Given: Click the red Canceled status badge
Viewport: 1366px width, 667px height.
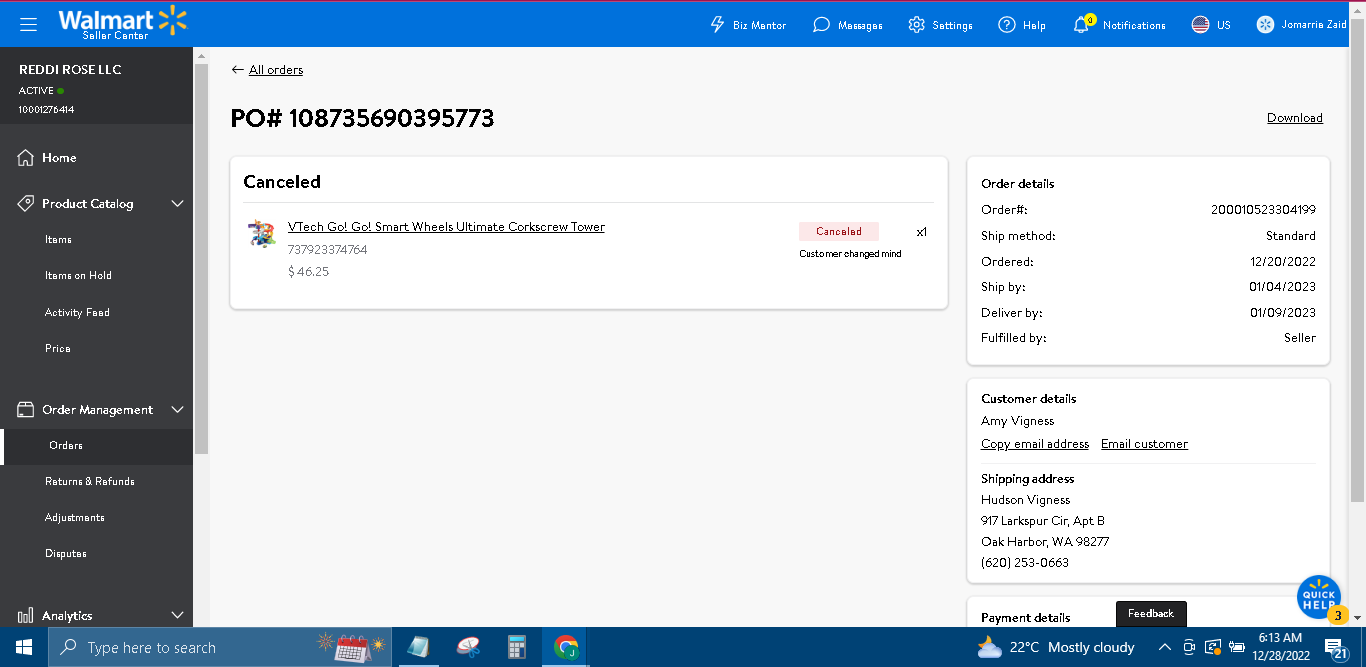Looking at the screenshot, I should [x=839, y=231].
